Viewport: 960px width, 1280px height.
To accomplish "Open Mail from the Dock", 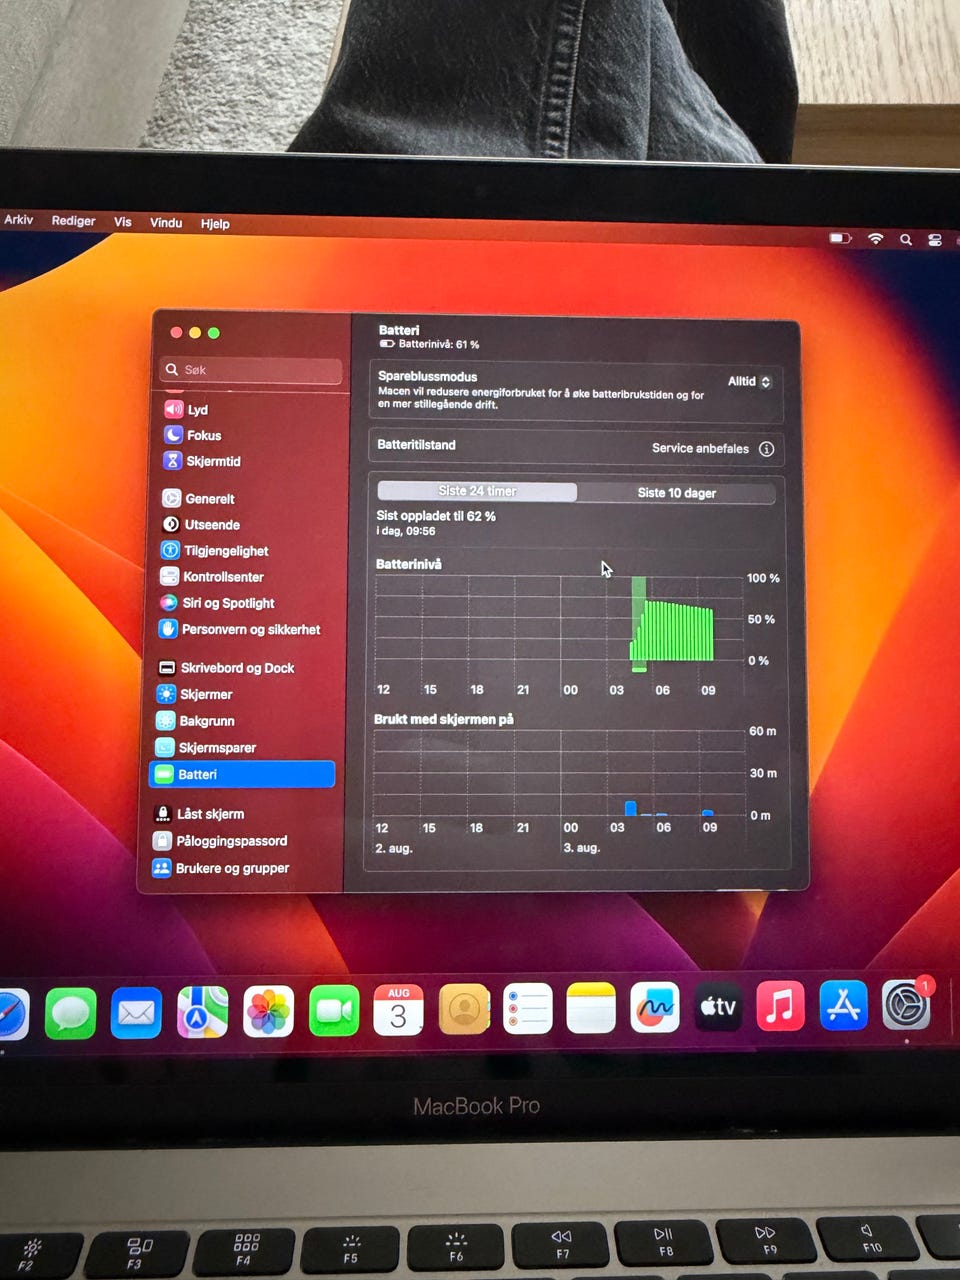I will pyautogui.click(x=136, y=1012).
